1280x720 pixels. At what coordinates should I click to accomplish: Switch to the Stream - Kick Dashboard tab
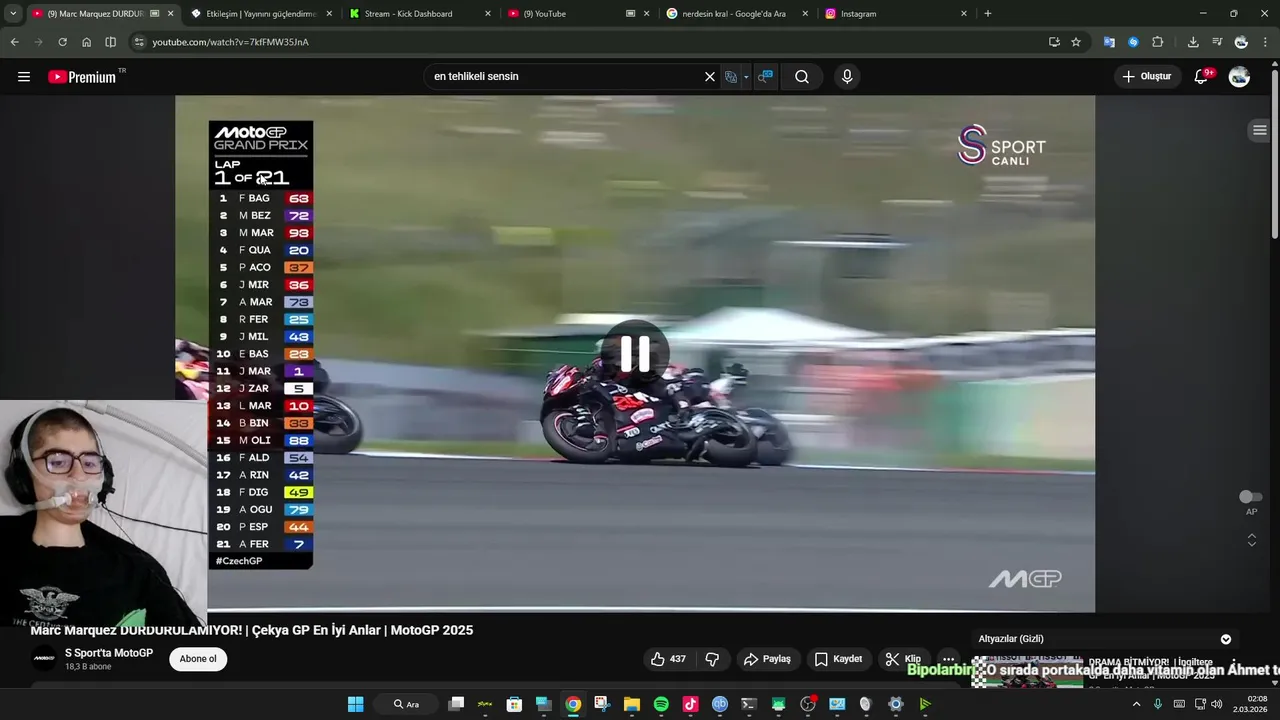pyautogui.click(x=420, y=14)
